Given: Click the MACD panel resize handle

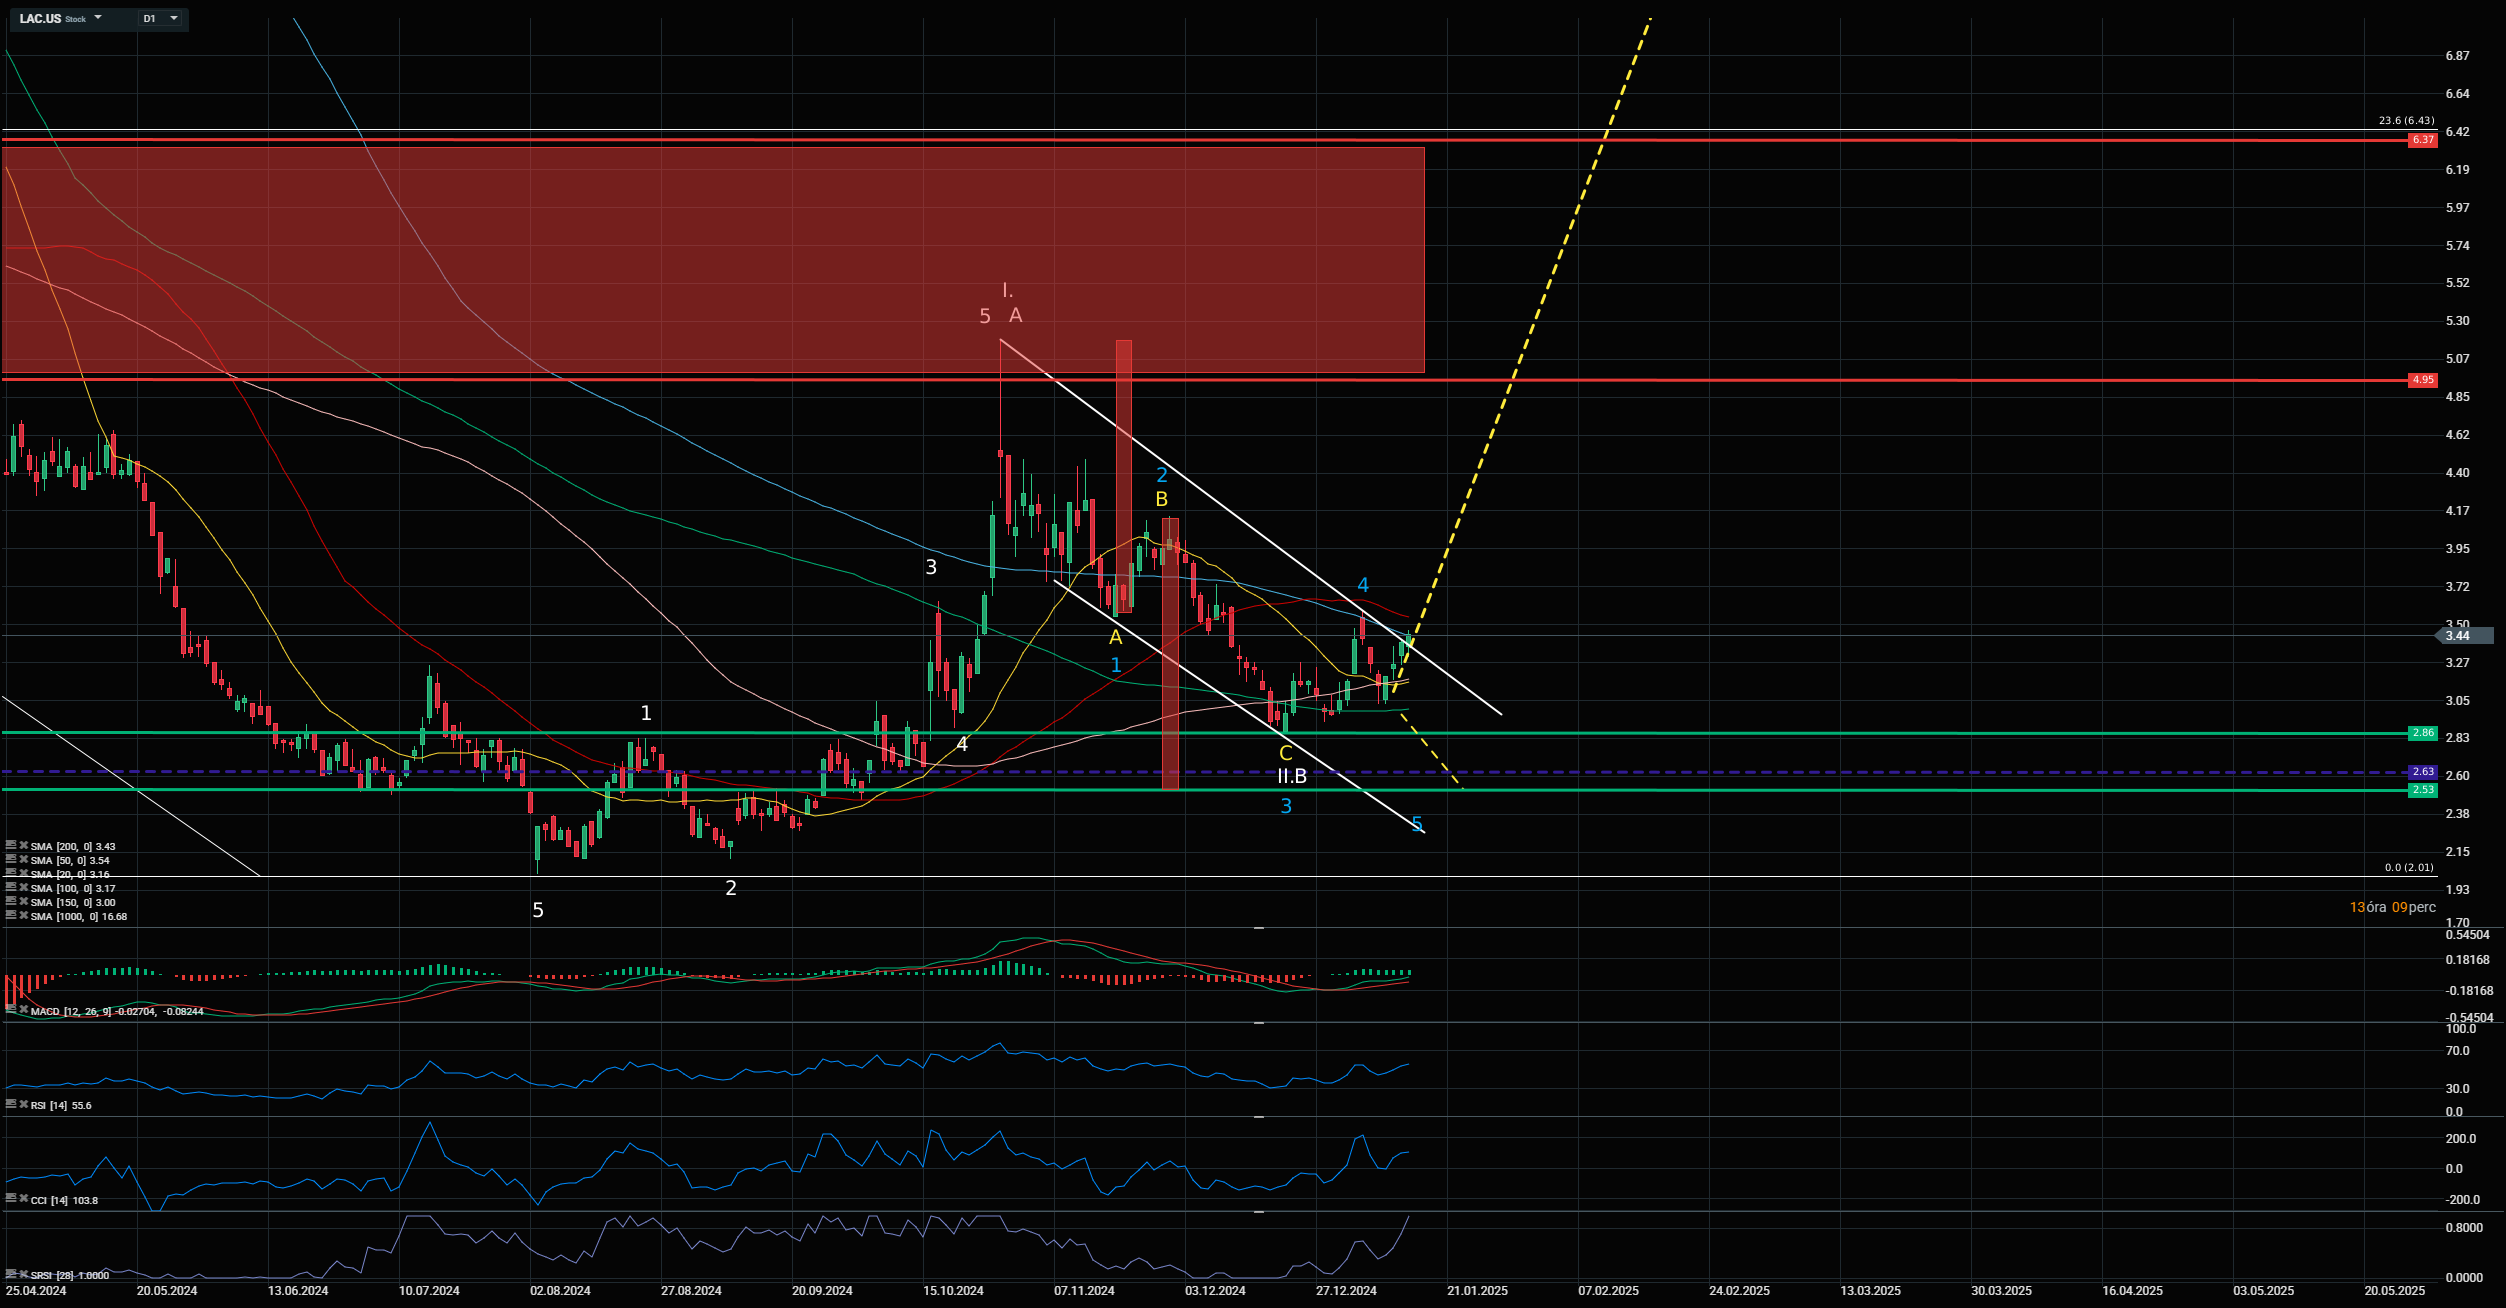Looking at the screenshot, I should tap(1259, 928).
